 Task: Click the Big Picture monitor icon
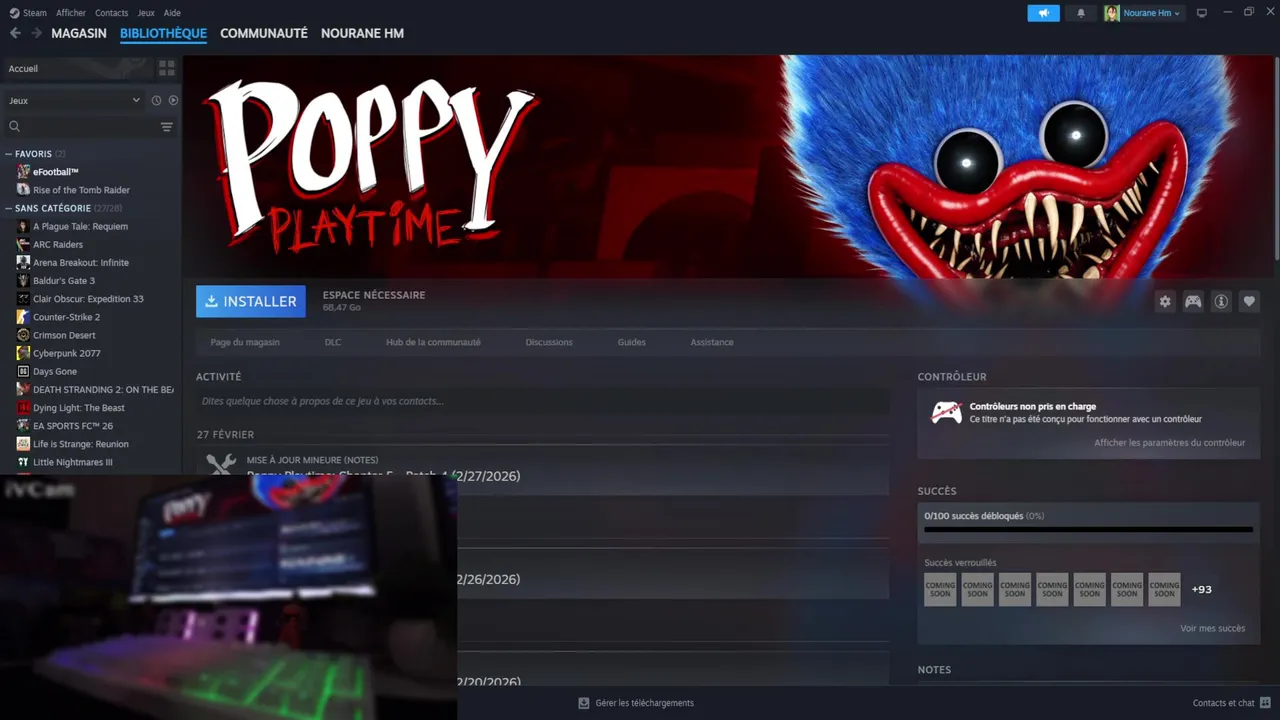[1202, 13]
